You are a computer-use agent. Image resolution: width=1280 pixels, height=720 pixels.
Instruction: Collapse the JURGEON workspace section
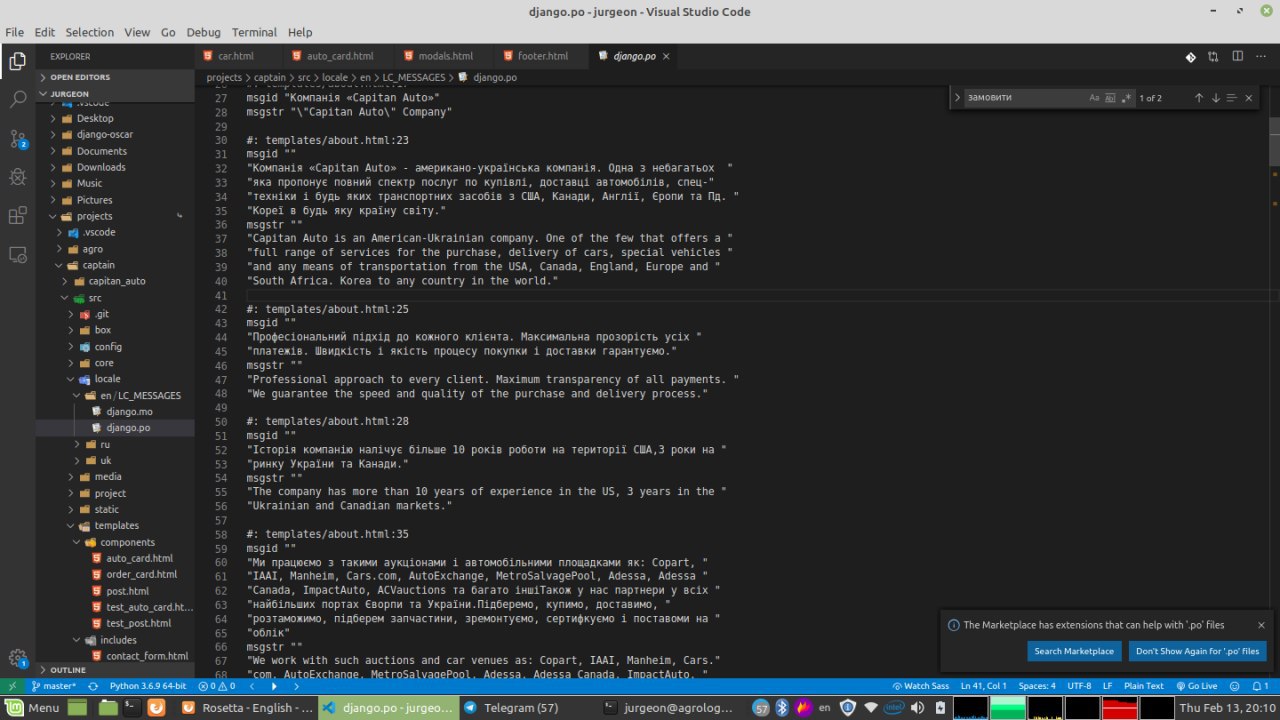pyautogui.click(x=115, y=94)
